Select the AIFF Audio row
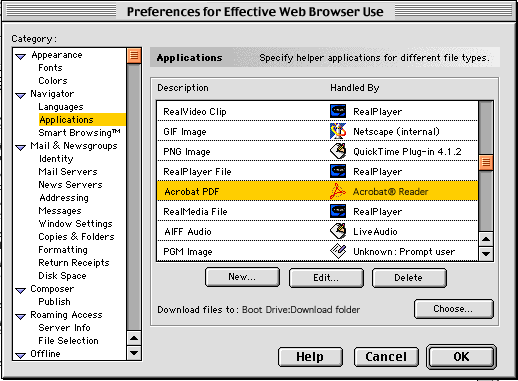 [317, 231]
